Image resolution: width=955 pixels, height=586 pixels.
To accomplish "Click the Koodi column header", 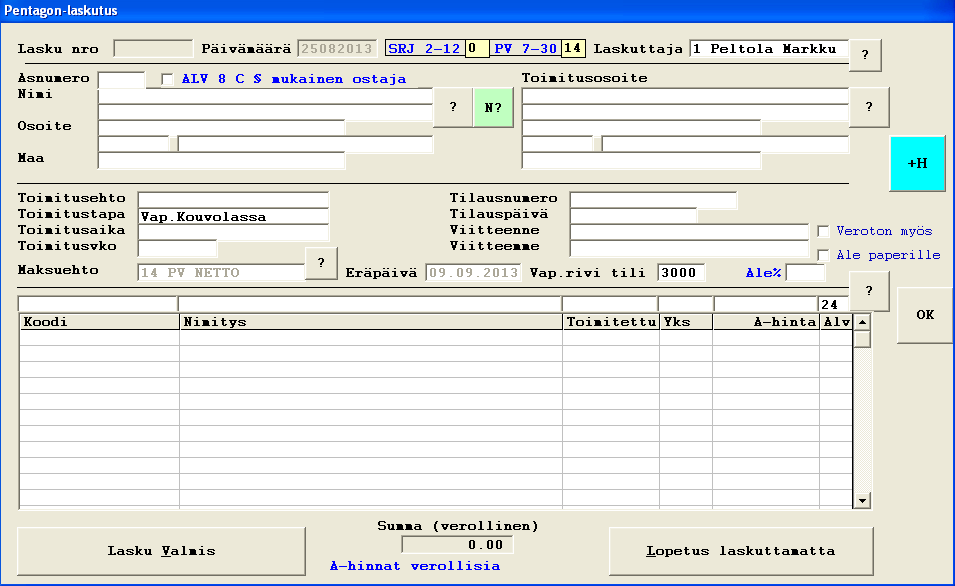I will click(99, 322).
